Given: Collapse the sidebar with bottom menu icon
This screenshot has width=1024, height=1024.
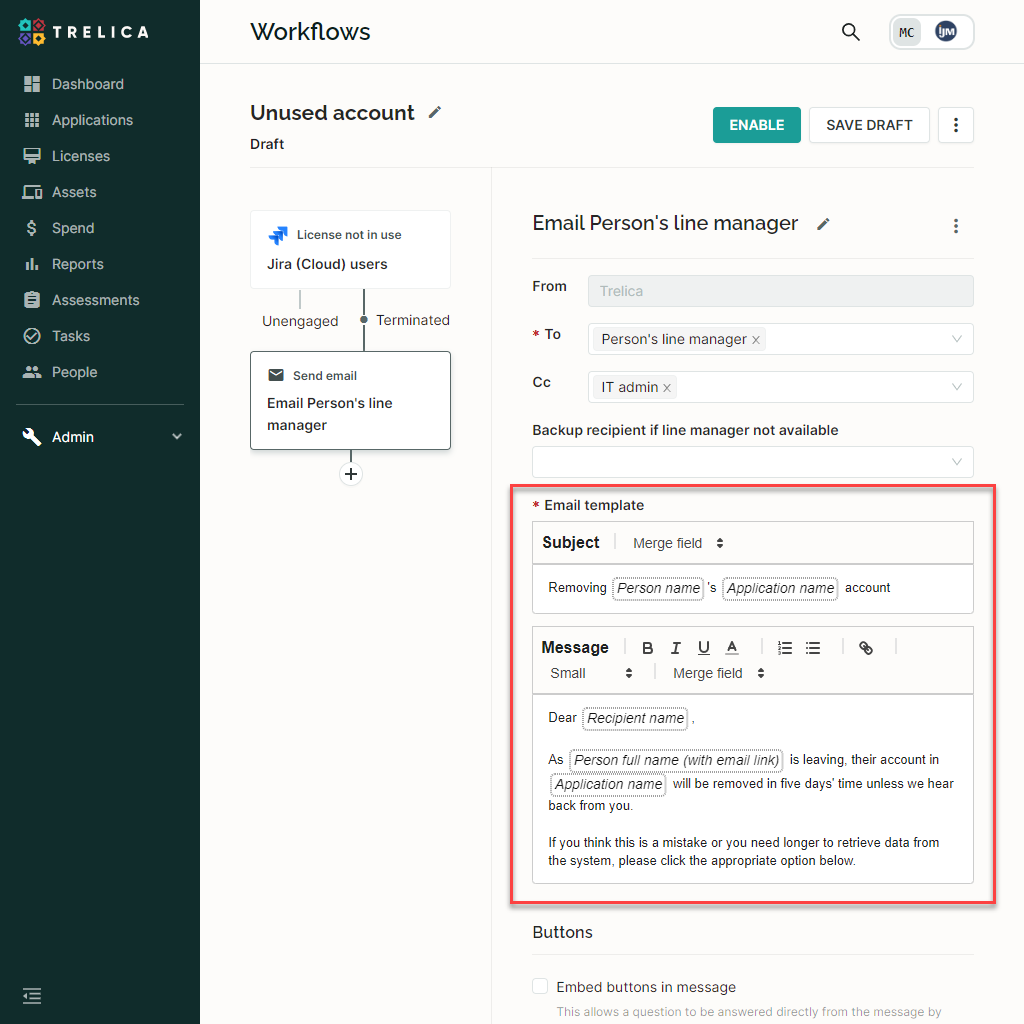Looking at the screenshot, I should click(32, 996).
